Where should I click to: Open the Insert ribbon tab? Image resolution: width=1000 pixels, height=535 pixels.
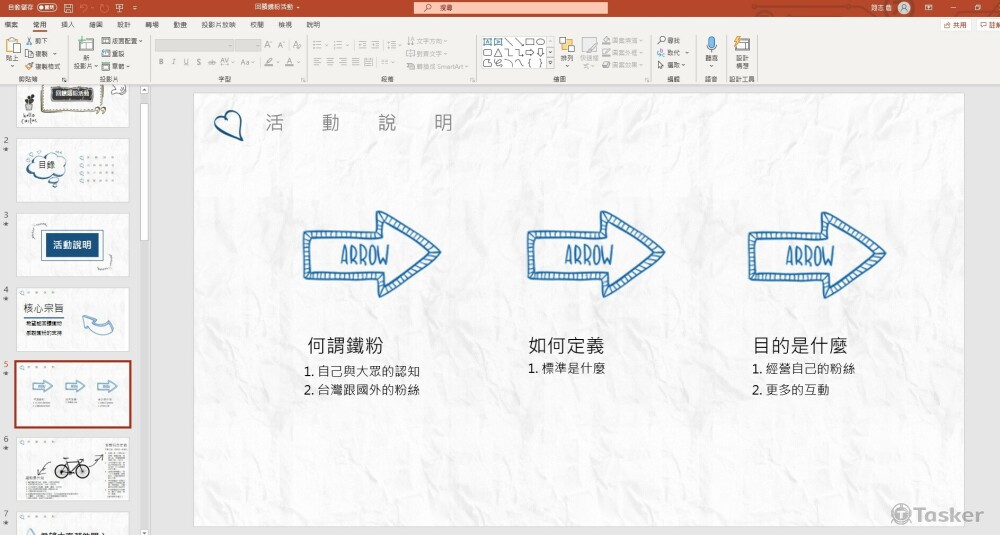[x=67, y=23]
